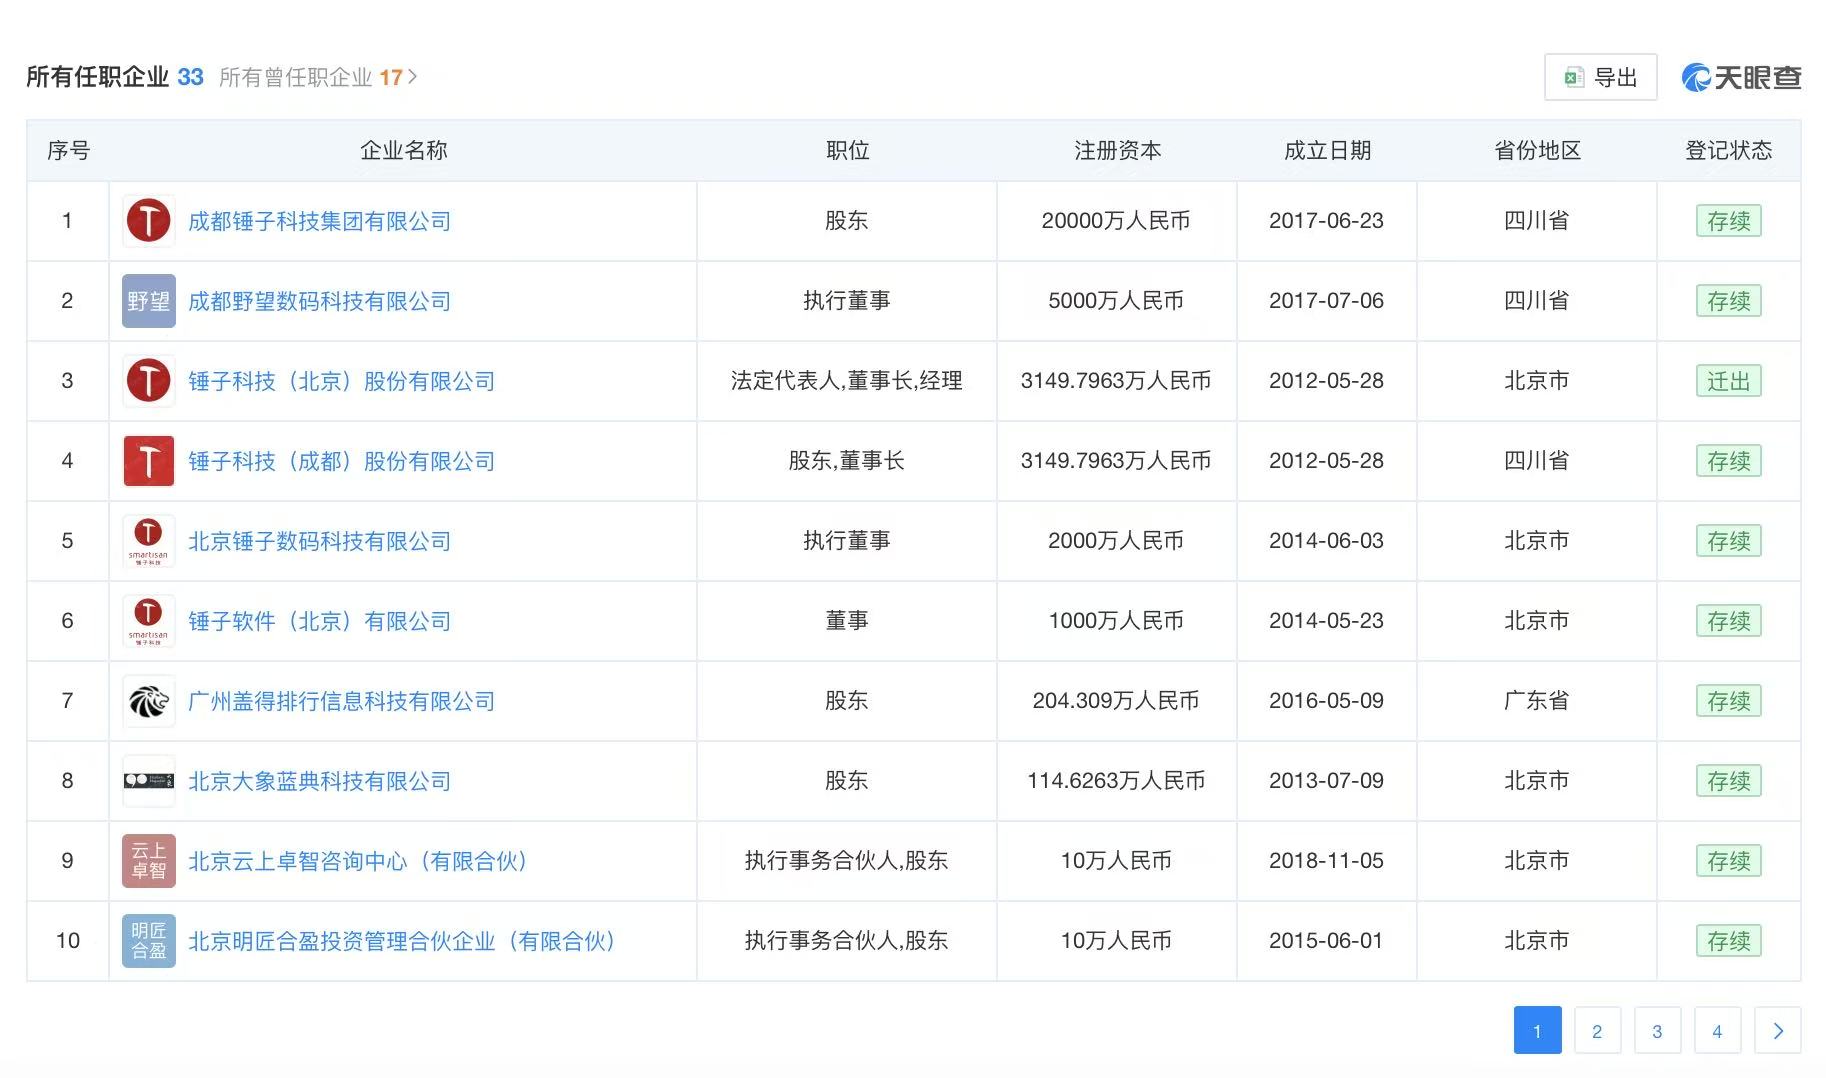Select the 20000万人民币 capital cell

point(1116,221)
